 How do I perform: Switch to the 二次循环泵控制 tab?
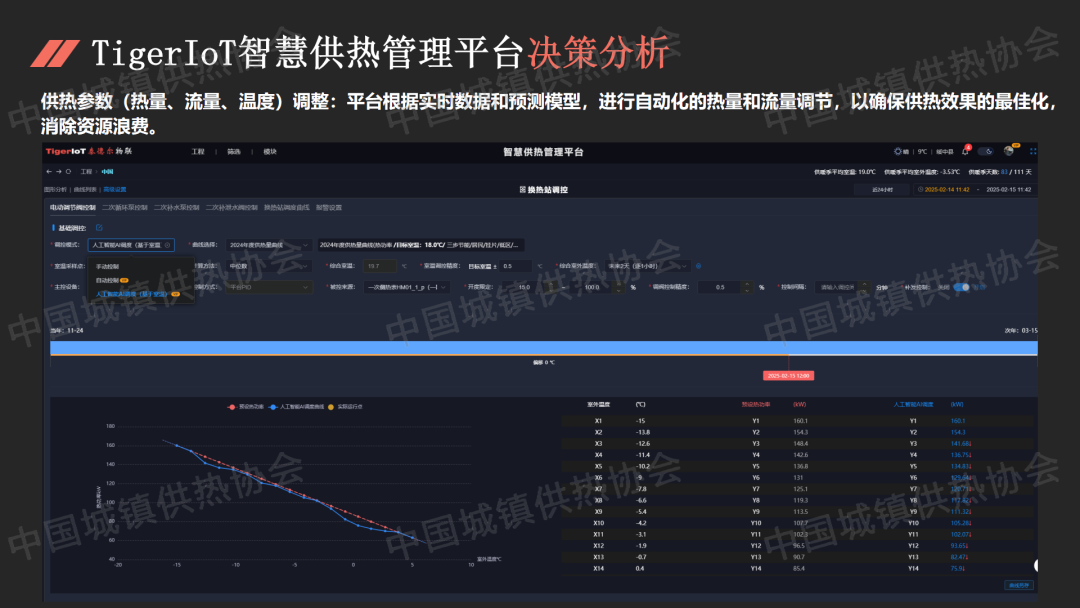(124, 208)
